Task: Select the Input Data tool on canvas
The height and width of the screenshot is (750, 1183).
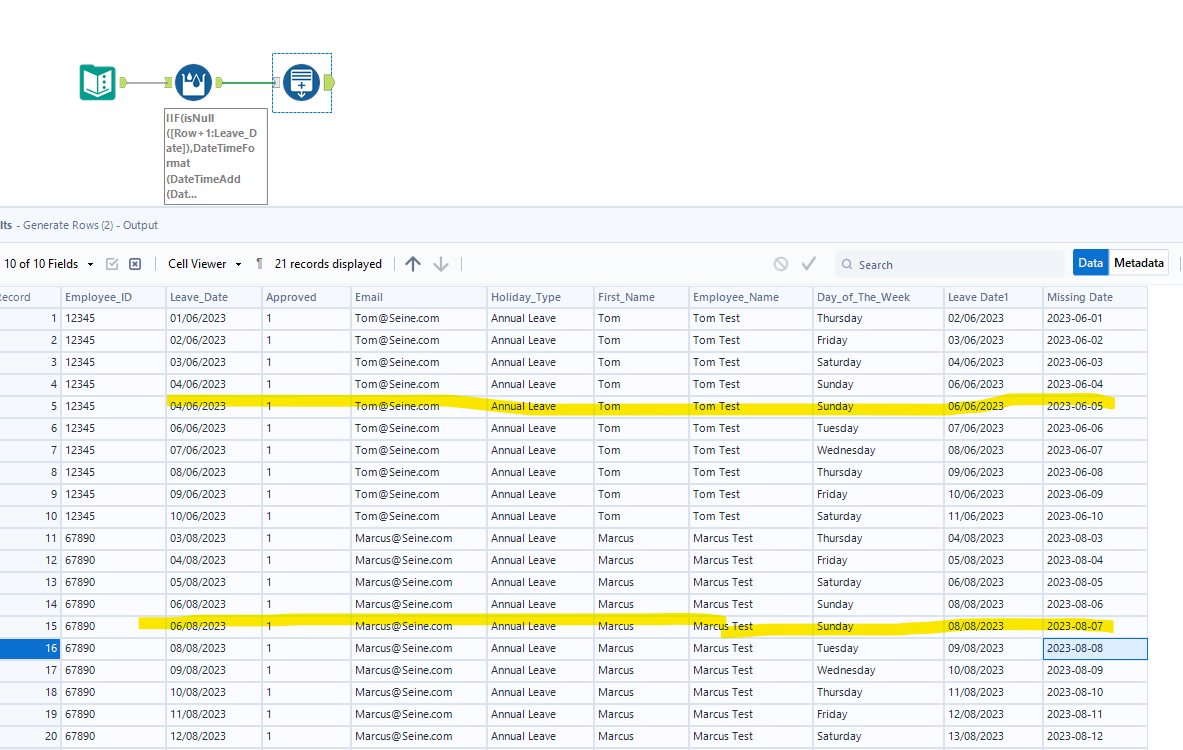Action: coord(98,82)
